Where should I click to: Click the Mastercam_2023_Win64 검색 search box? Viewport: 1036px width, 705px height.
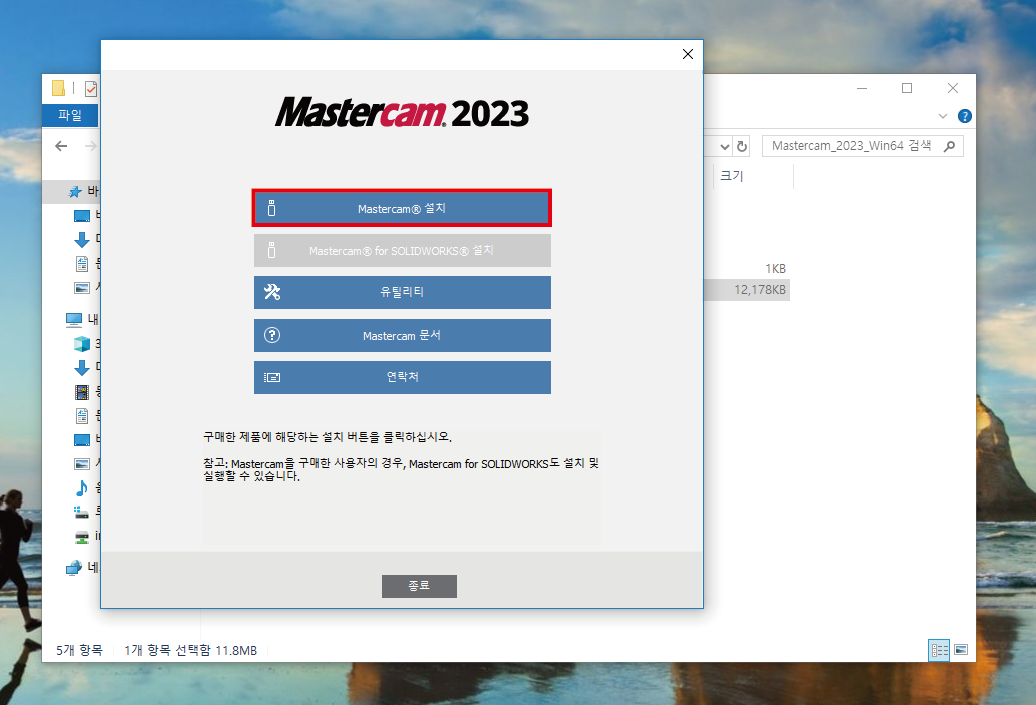click(x=862, y=146)
